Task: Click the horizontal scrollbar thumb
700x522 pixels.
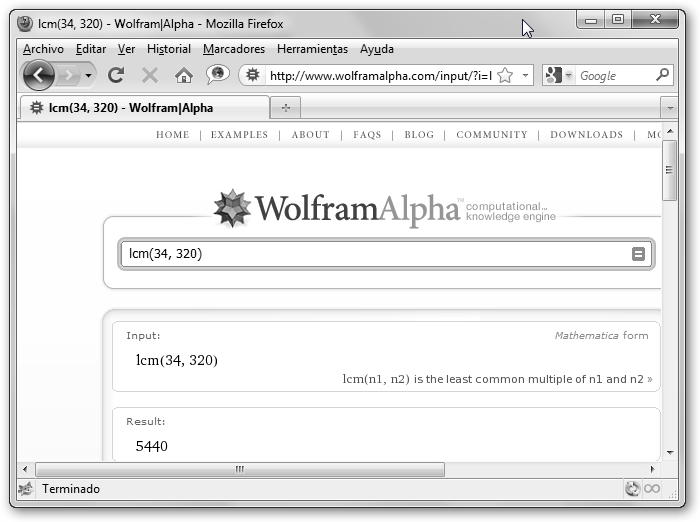Action: pyautogui.click(x=240, y=469)
